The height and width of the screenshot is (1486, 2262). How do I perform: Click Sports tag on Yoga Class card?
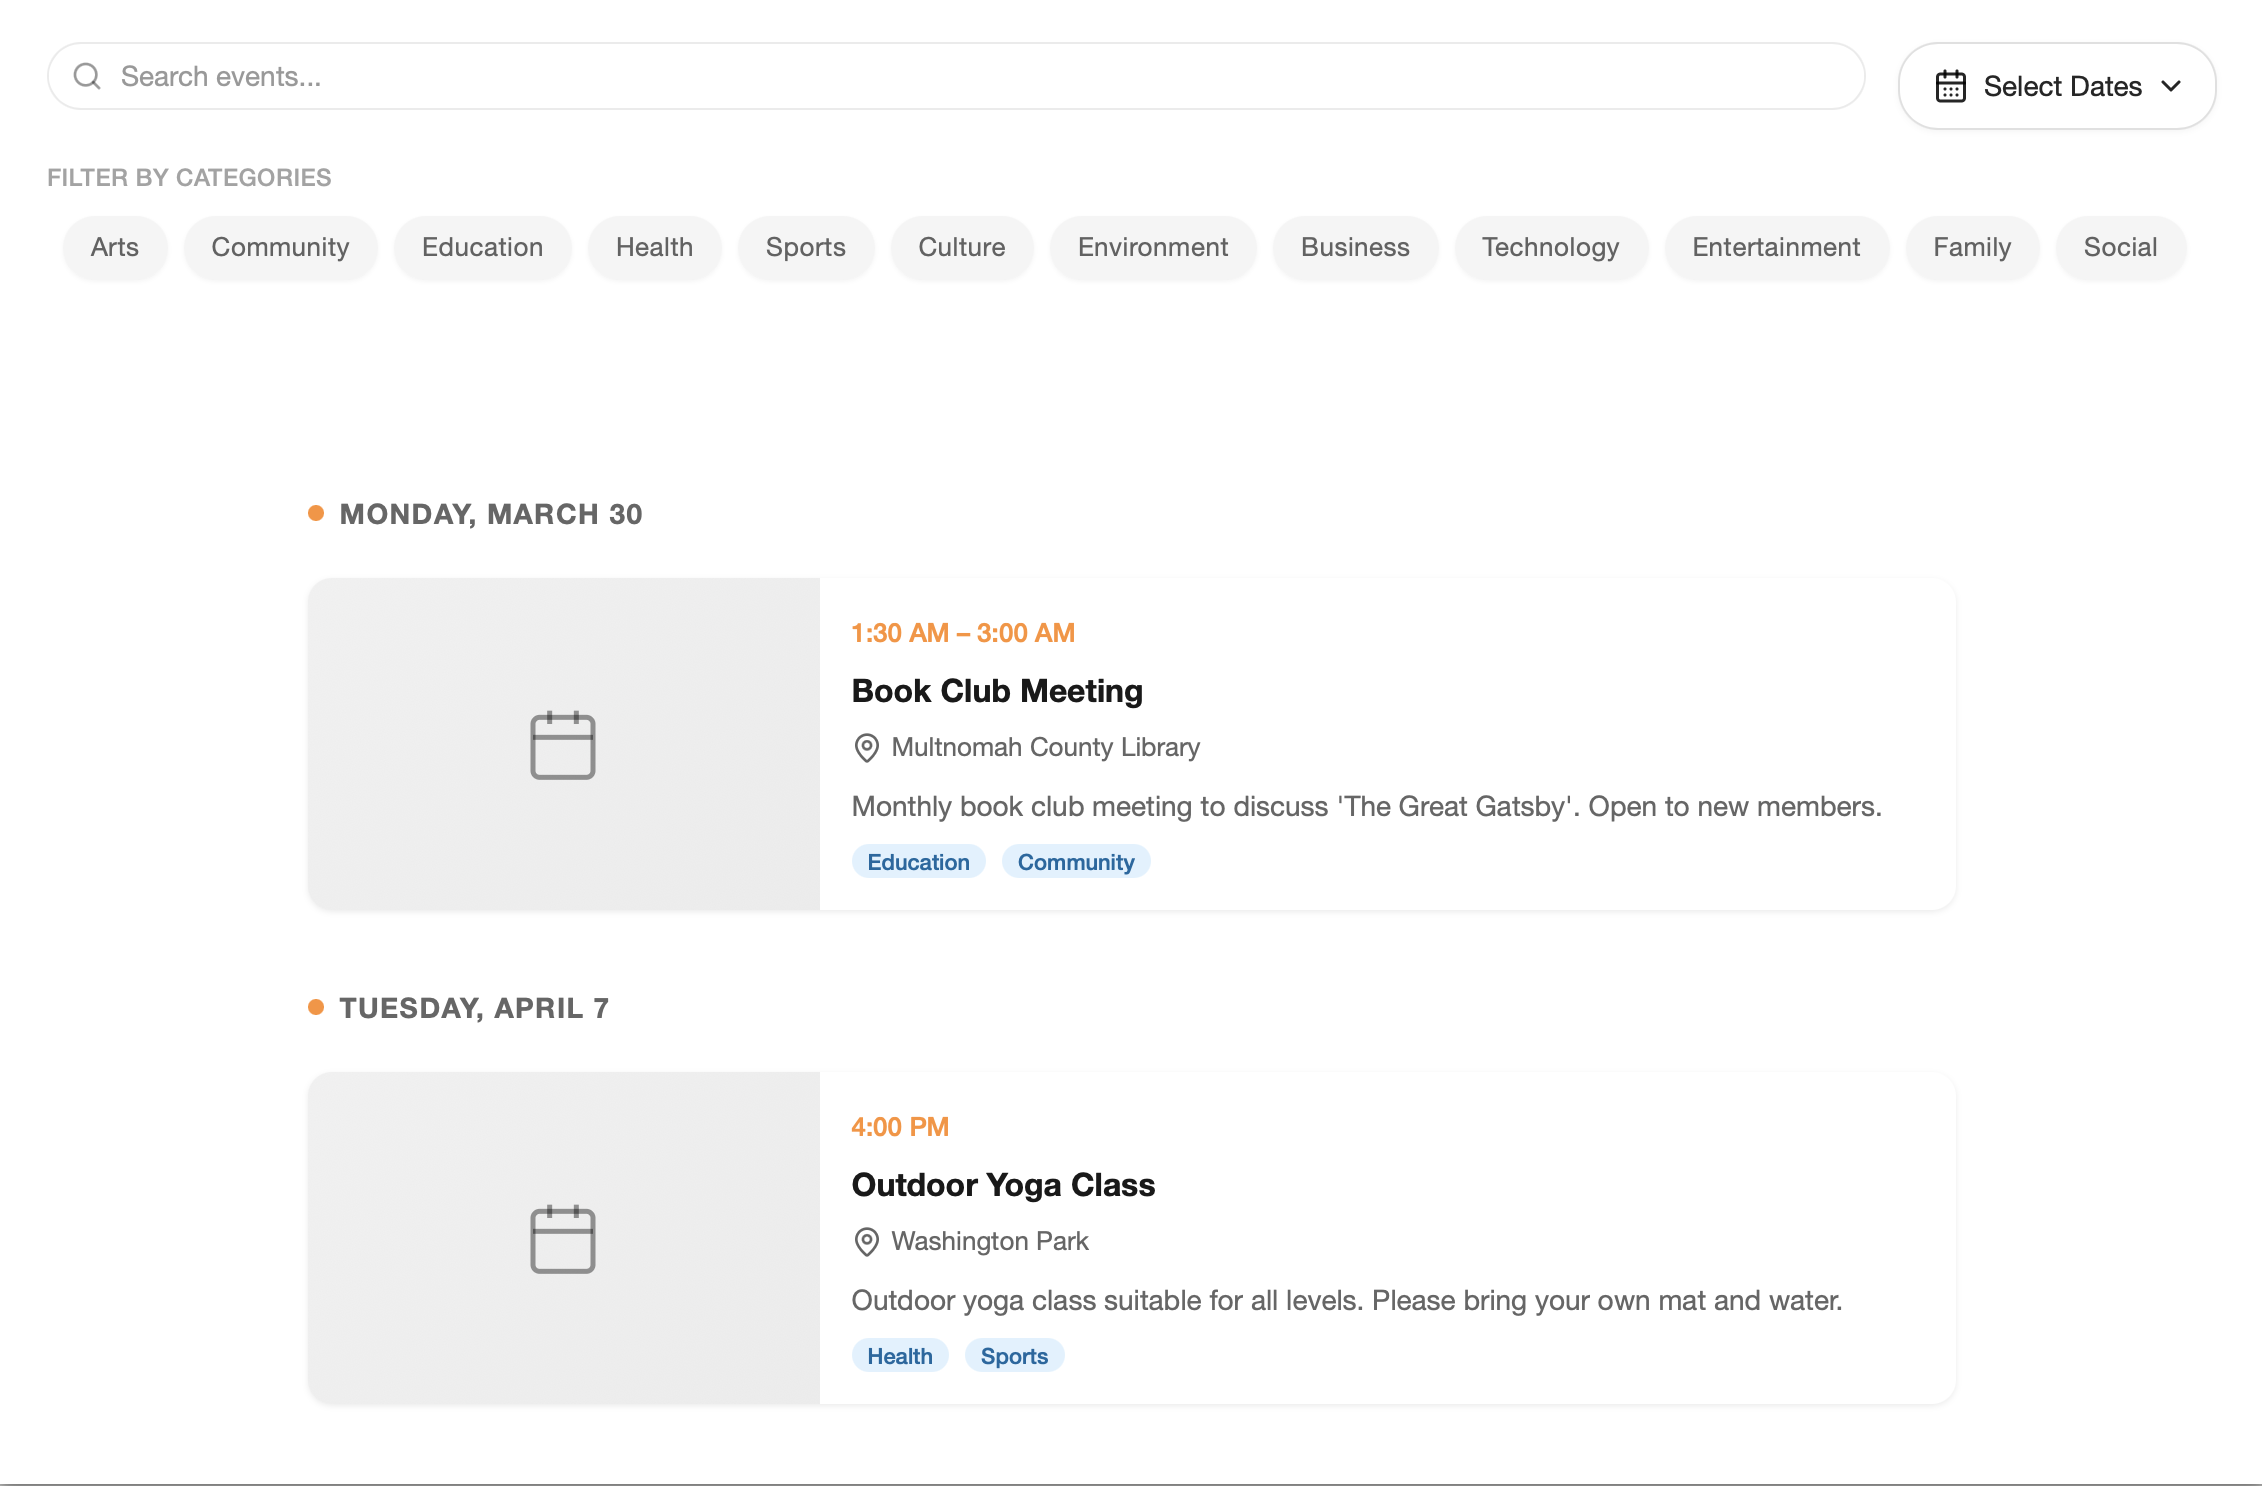click(1013, 1356)
